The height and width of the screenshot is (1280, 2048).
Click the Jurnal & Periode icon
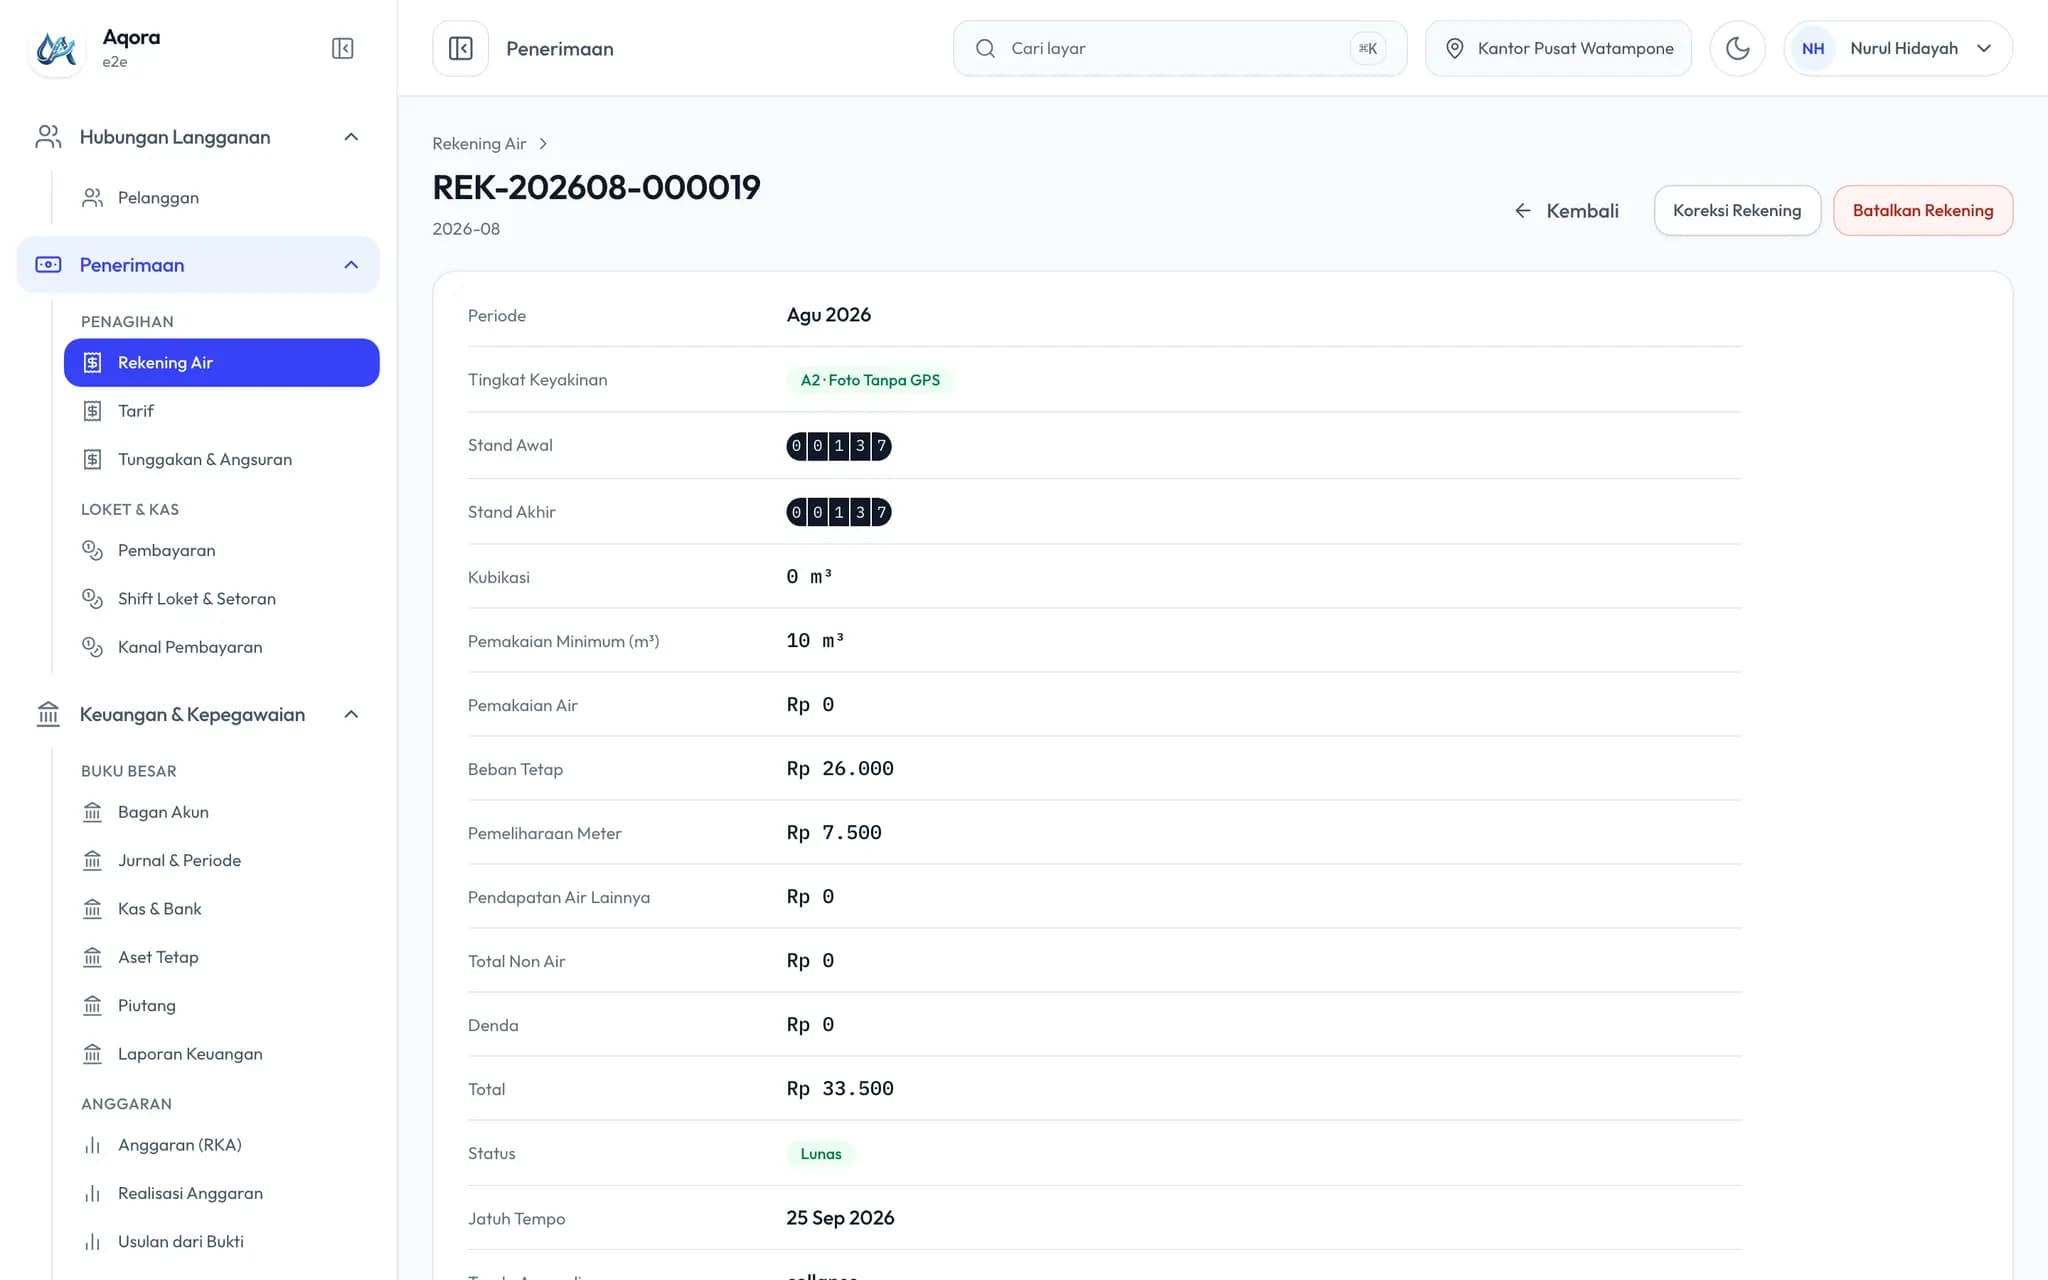coord(92,860)
